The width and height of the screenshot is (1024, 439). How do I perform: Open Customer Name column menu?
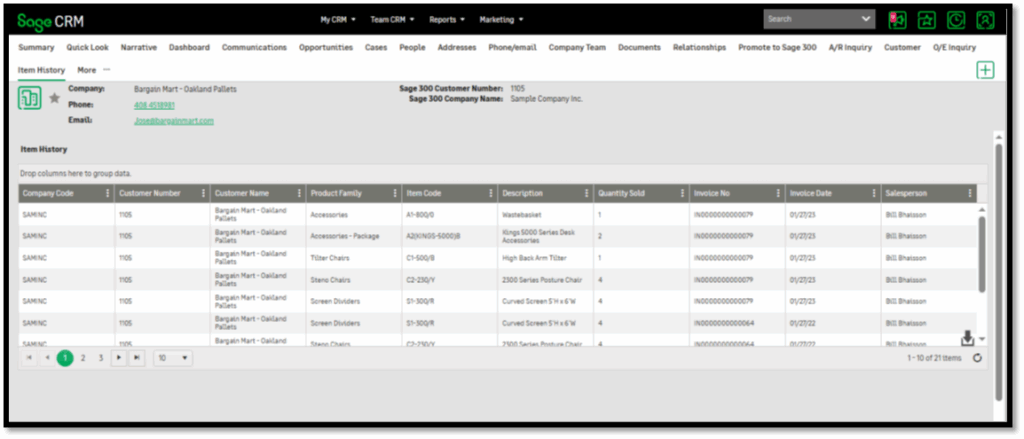299,193
